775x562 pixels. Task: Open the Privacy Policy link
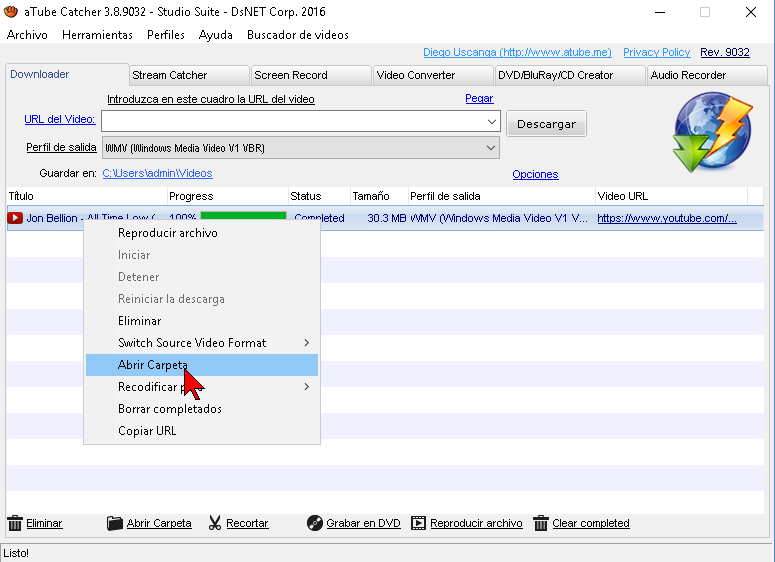point(656,52)
